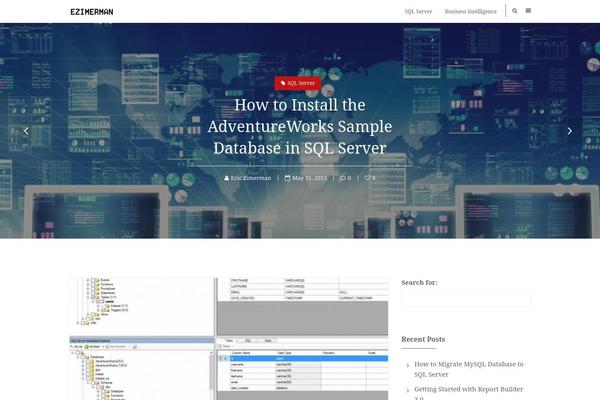Screen dimensions: 600x400
Task: Open the EZIMERMAN site logo
Action: click(92, 12)
